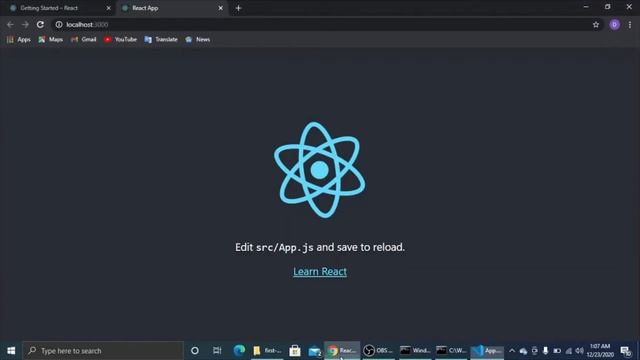Click the spinning React logo
The height and width of the screenshot is (360, 640).
[x=320, y=170]
